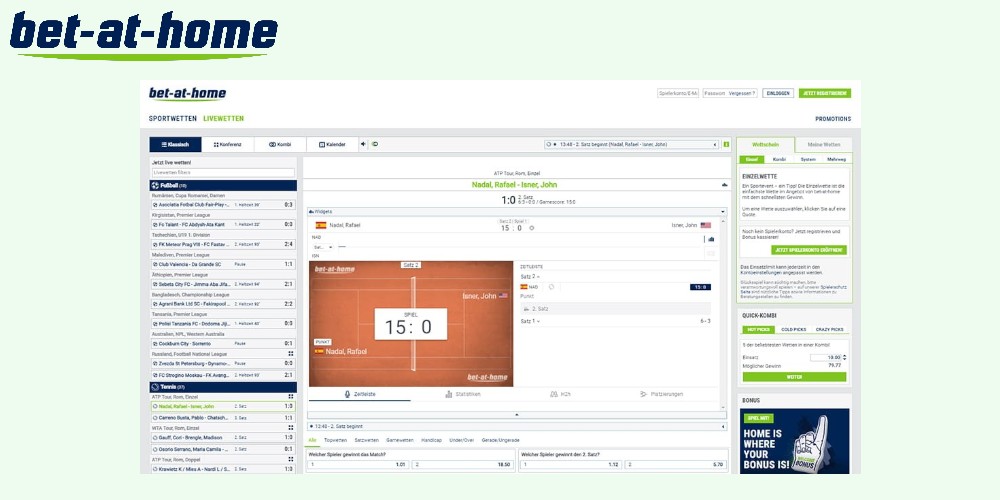The image size is (1000, 500).
Task: Click the tennis icon beside Carreno Busta, Pablo
Action: pos(155,418)
